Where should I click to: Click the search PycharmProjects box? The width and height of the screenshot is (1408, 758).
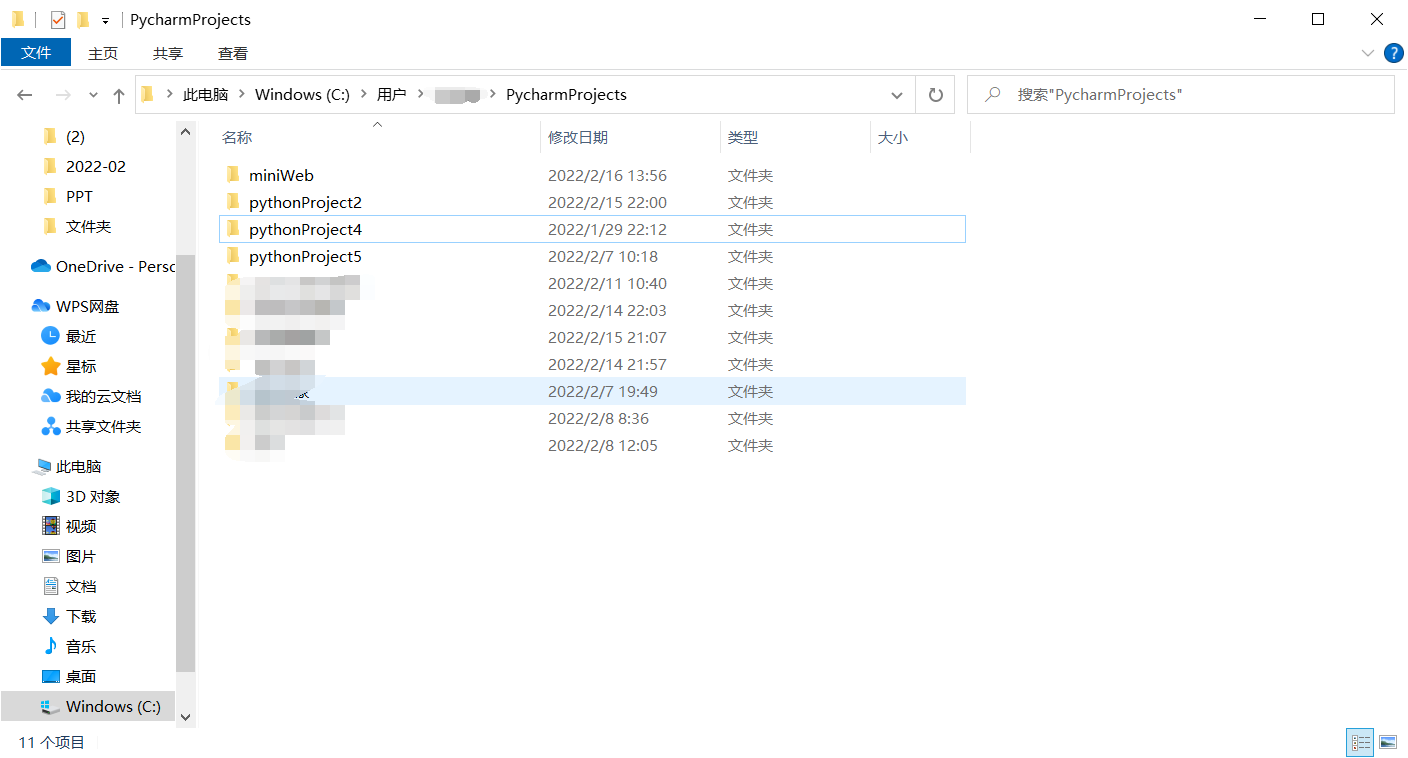pyautogui.click(x=1180, y=95)
